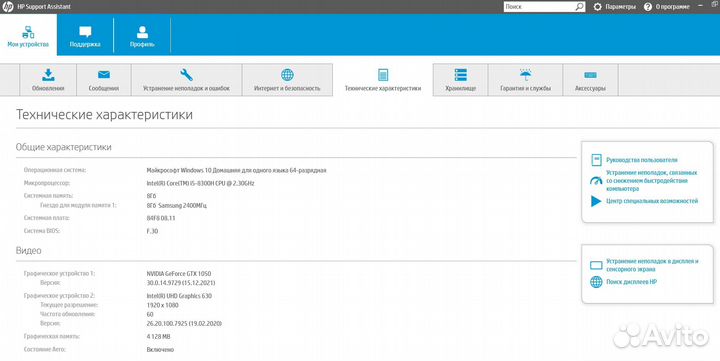Click the display monitor icon
The width and height of the screenshot is (720, 361).
[596, 265]
